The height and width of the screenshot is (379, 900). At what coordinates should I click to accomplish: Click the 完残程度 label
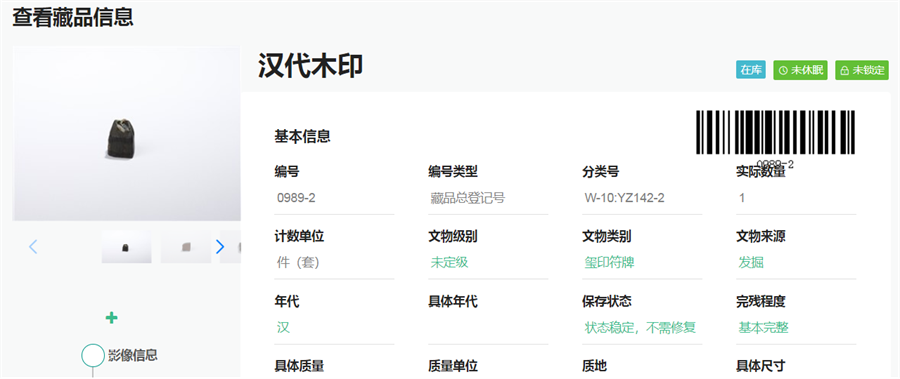coord(761,301)
